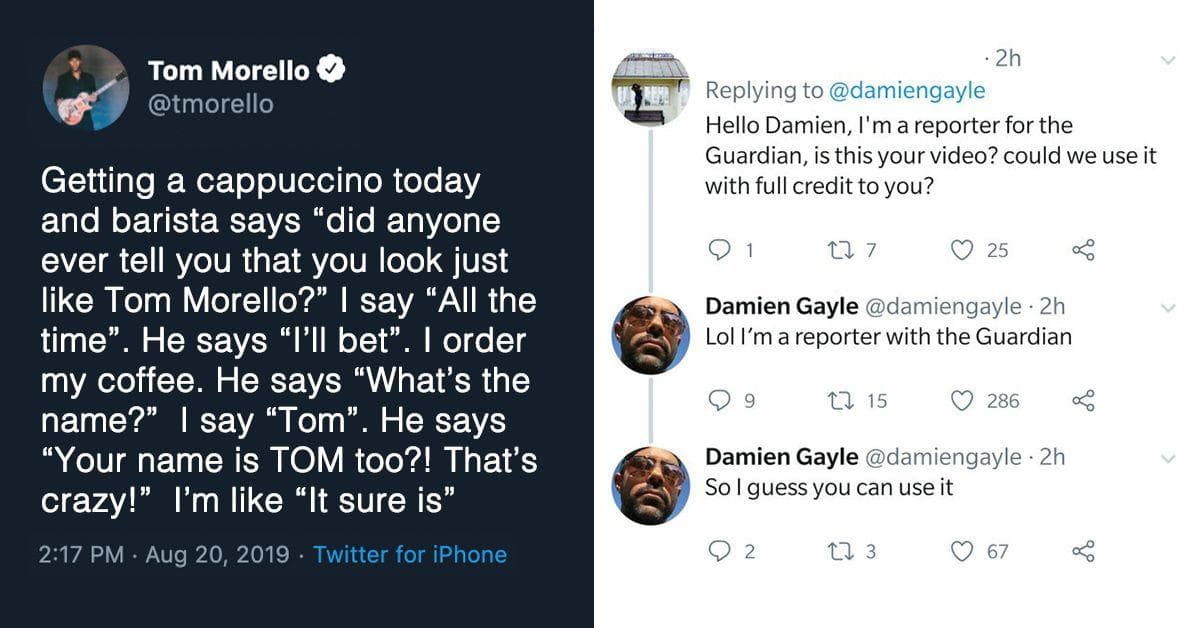
Task: Retweet the tweet with 3 retweets
Action: tap(841, 551)
